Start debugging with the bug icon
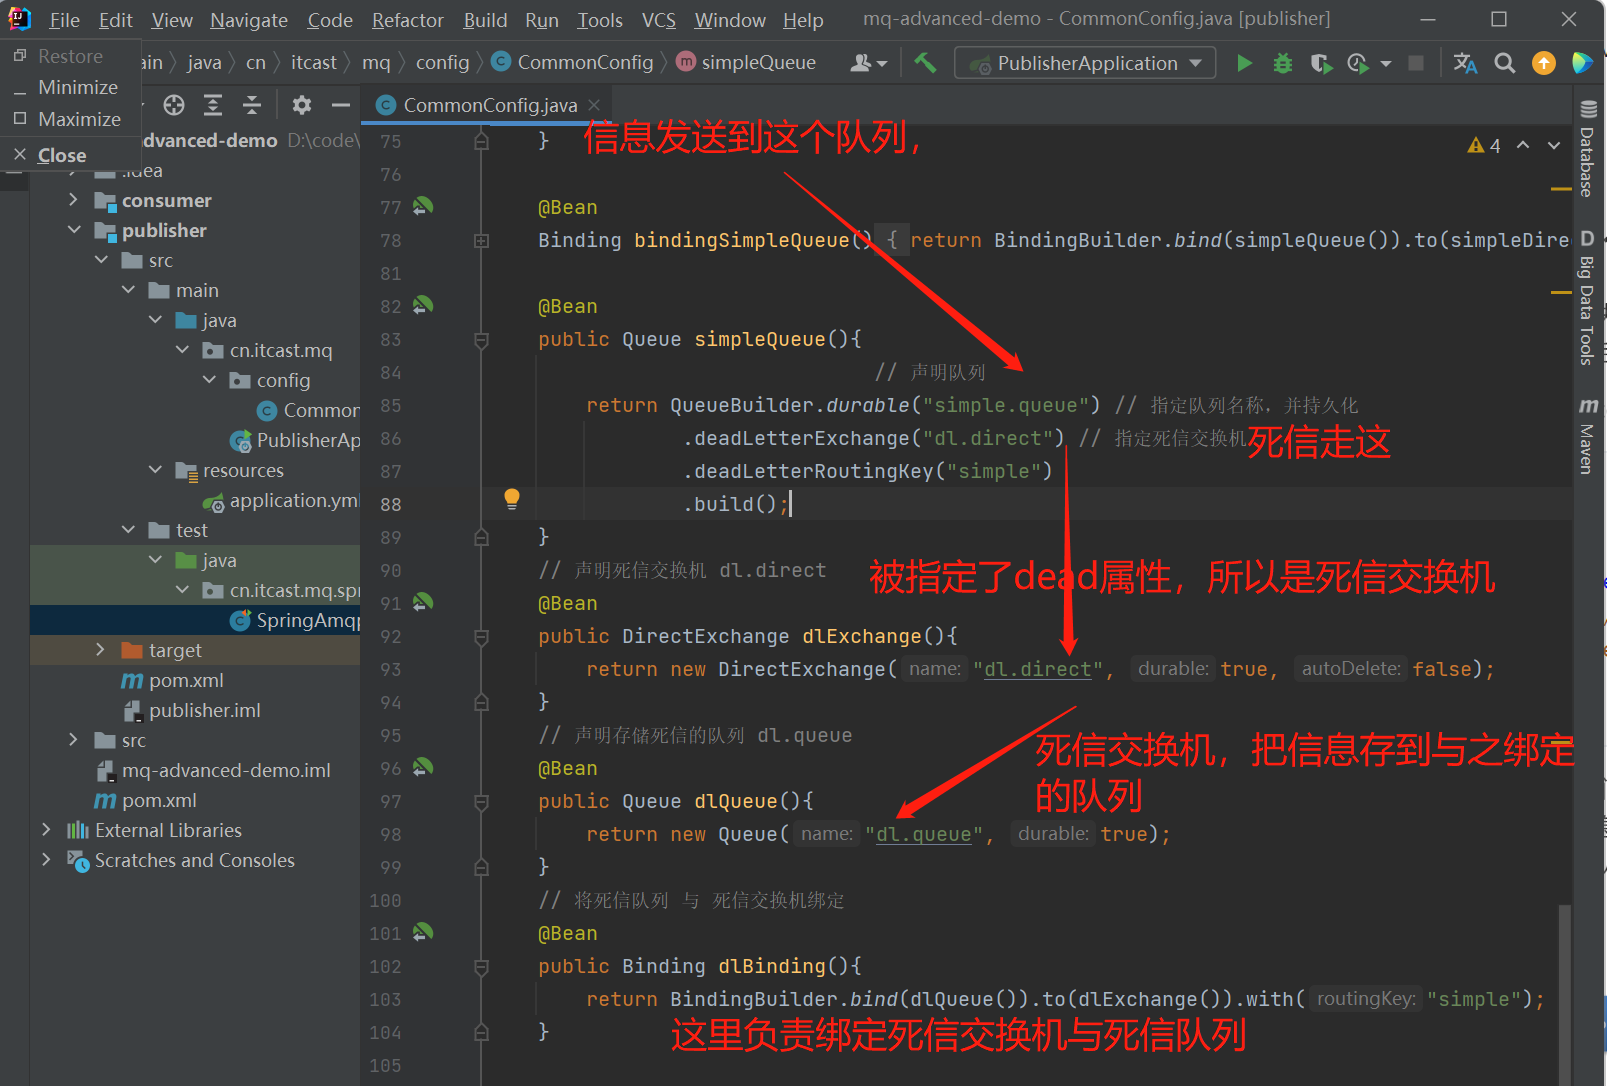Screen dimensions: 1607x1086 (x=1283, y=63)
